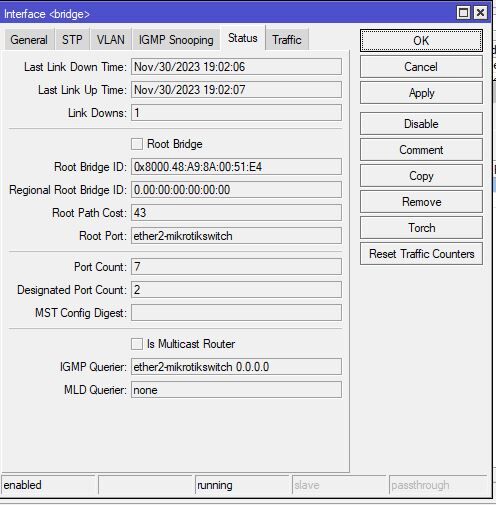Click the IGMP Querier field
Image resolution: width=496 pixels, height=505 pixels.
click(x=236, y=367)
